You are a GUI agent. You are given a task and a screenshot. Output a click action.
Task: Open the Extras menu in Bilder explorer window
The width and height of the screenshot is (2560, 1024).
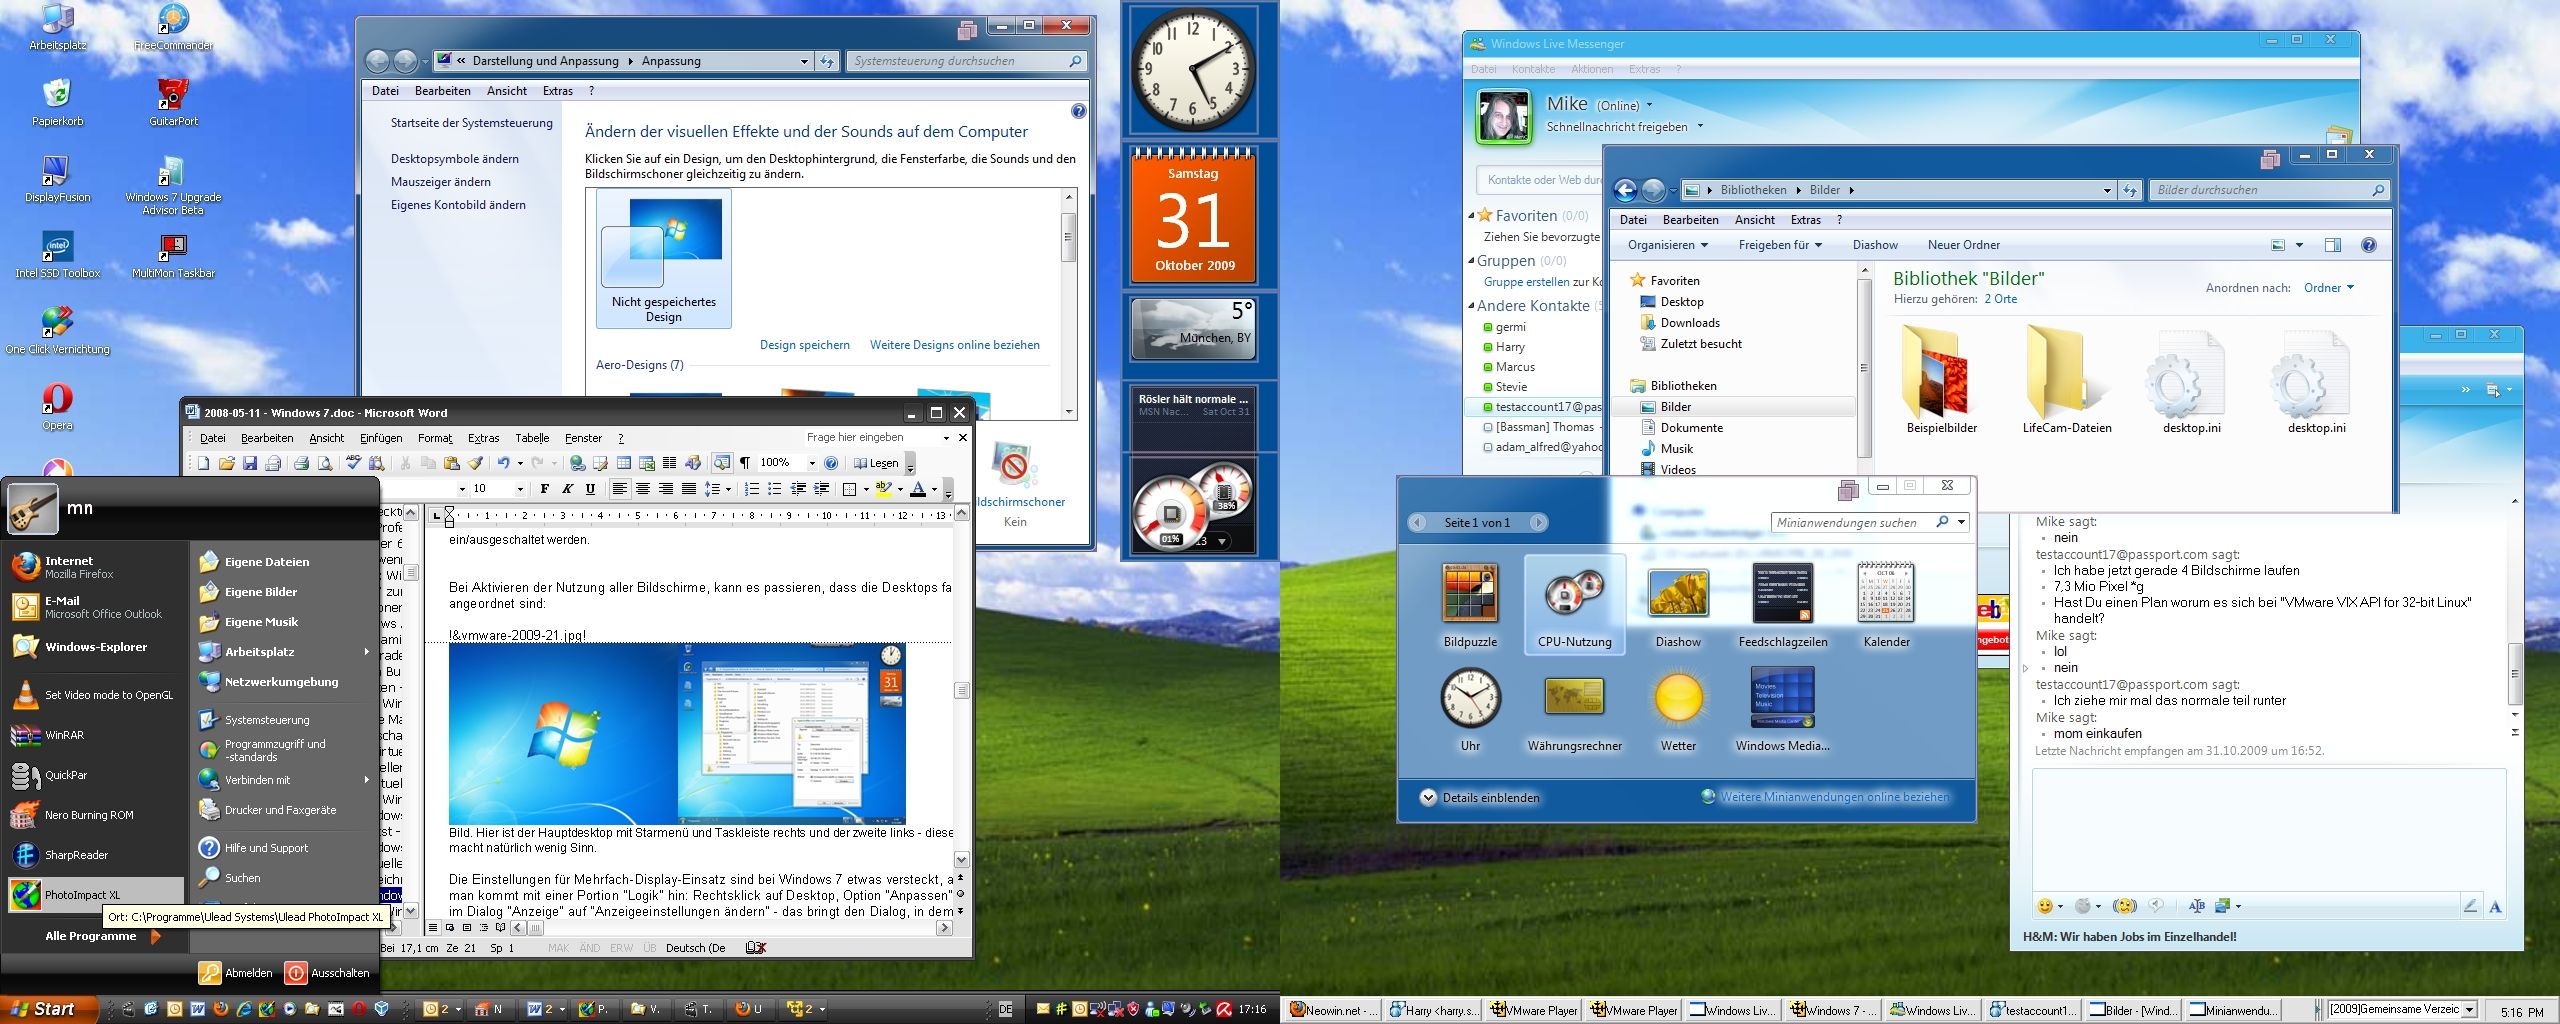pyautogui.click(x=1806, y=220)
